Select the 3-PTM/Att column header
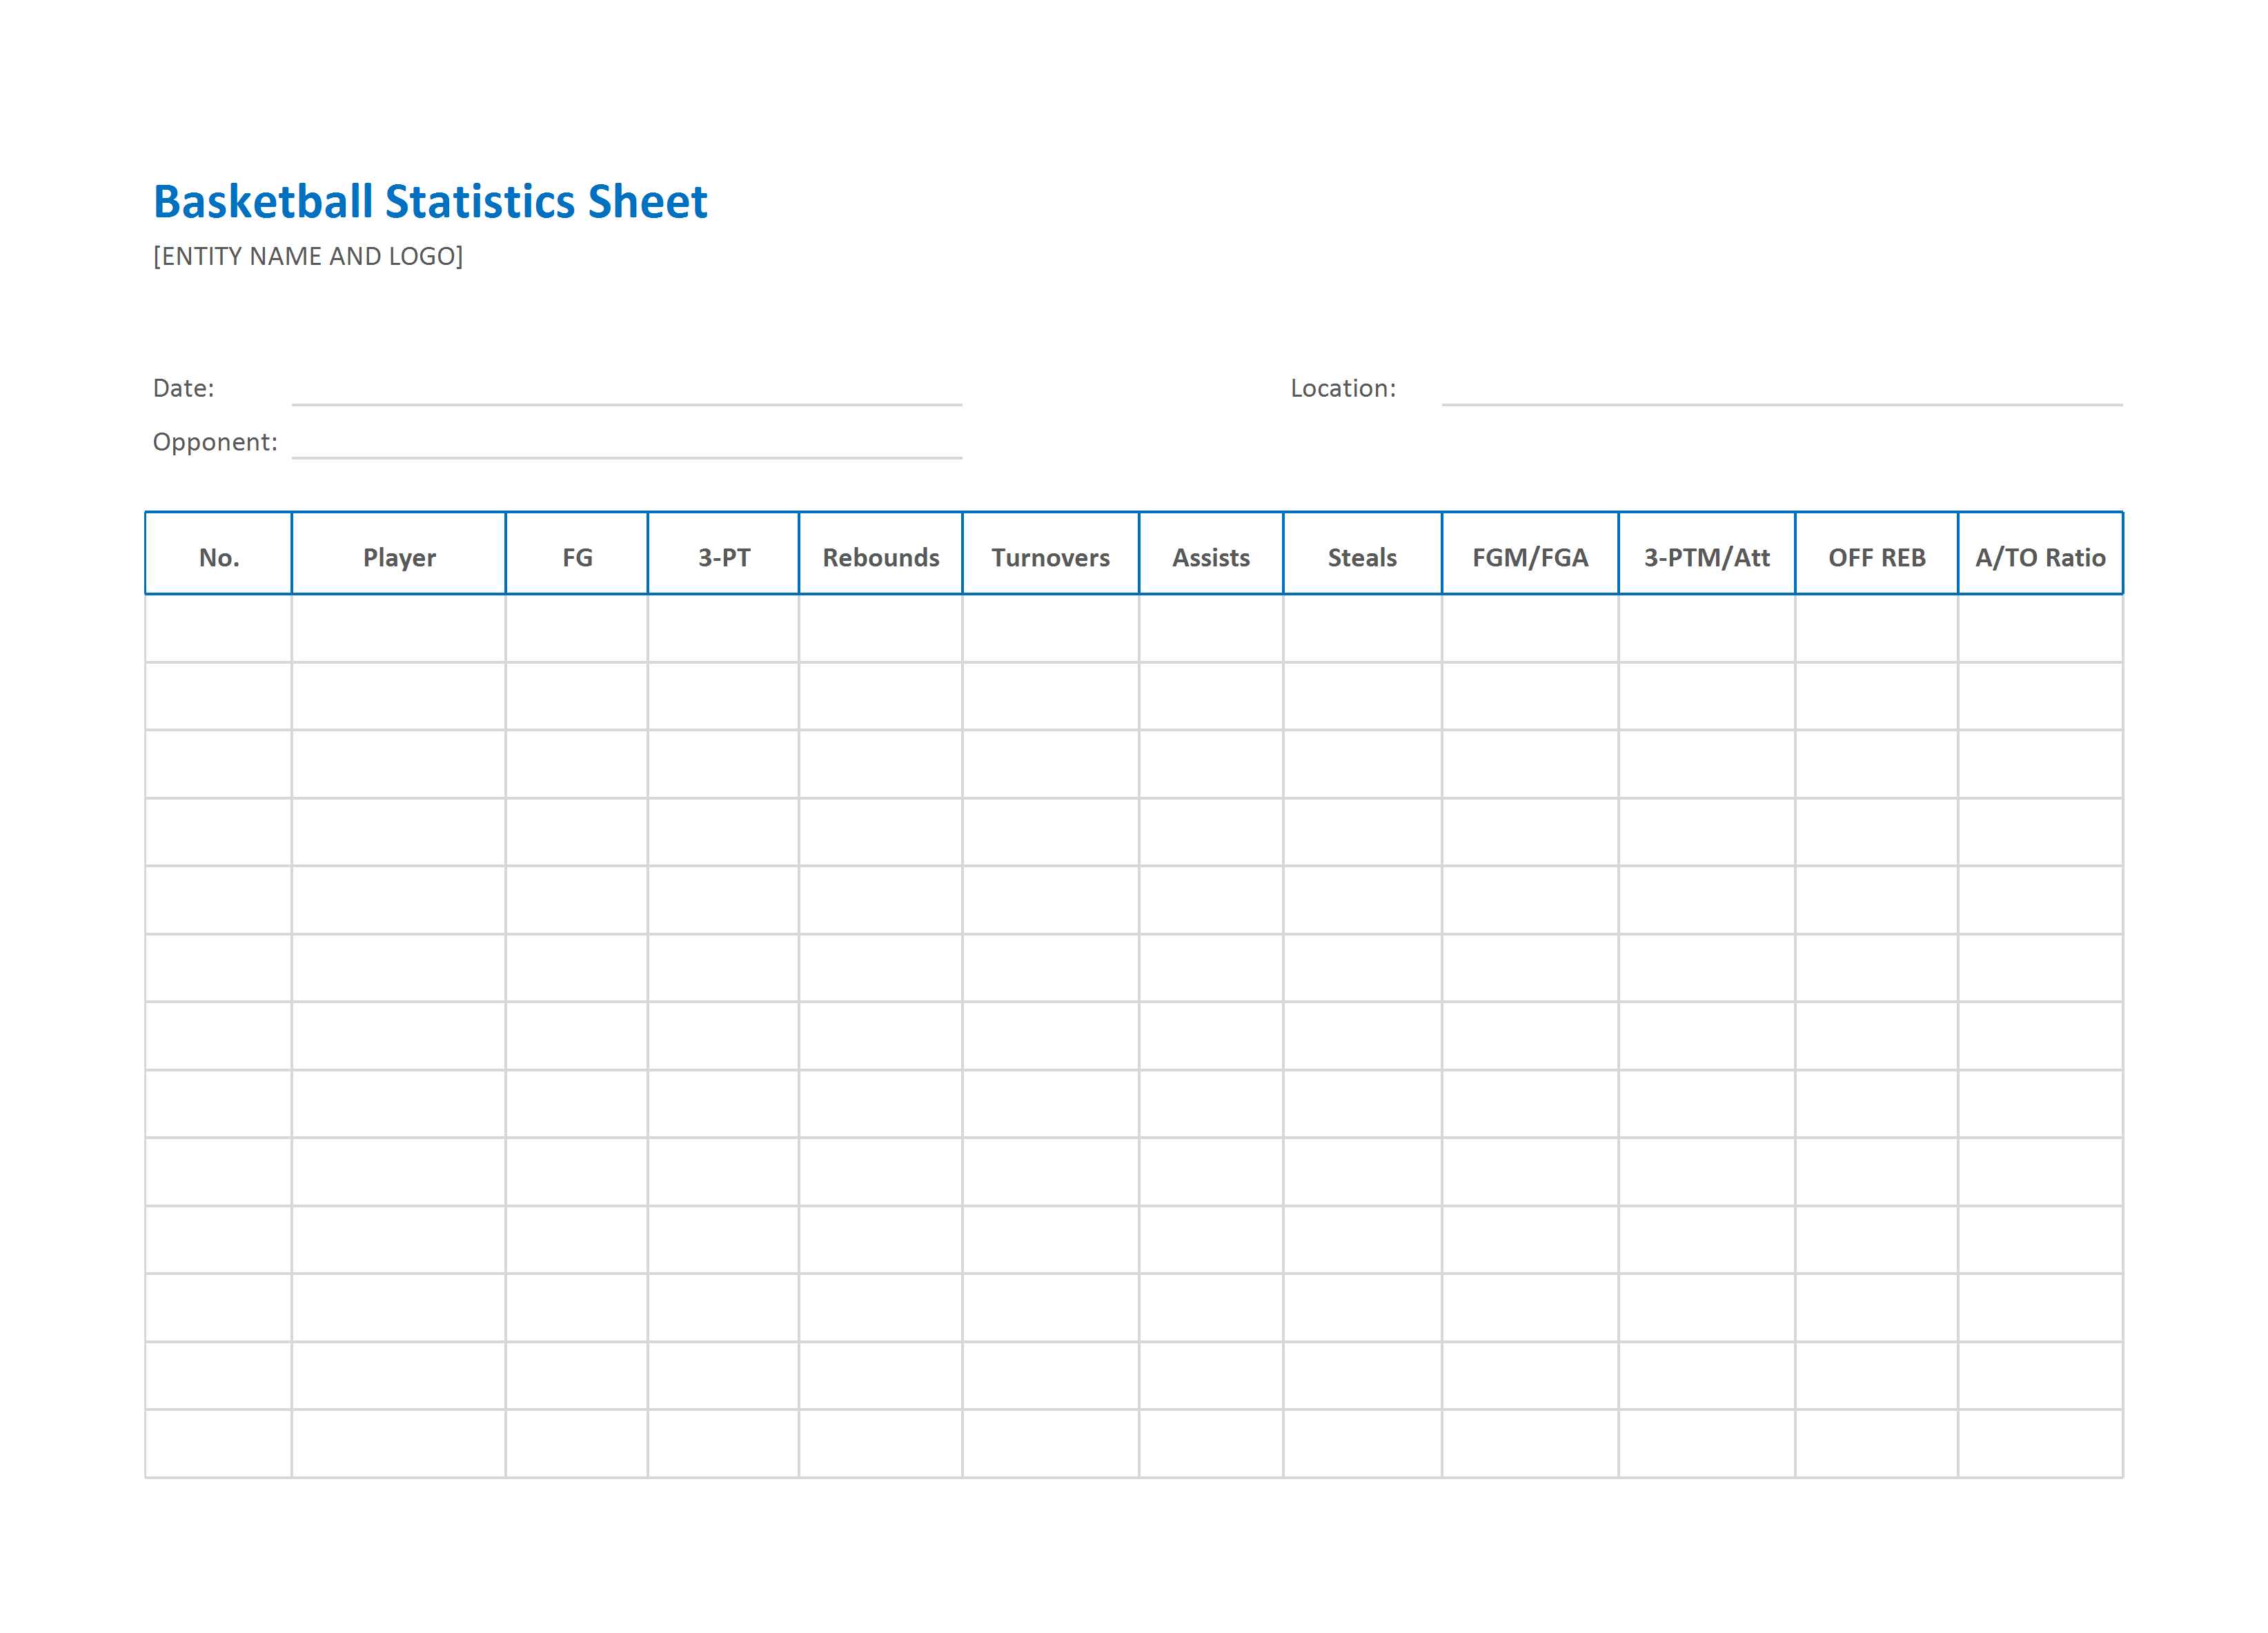 tap(1707, 554)
